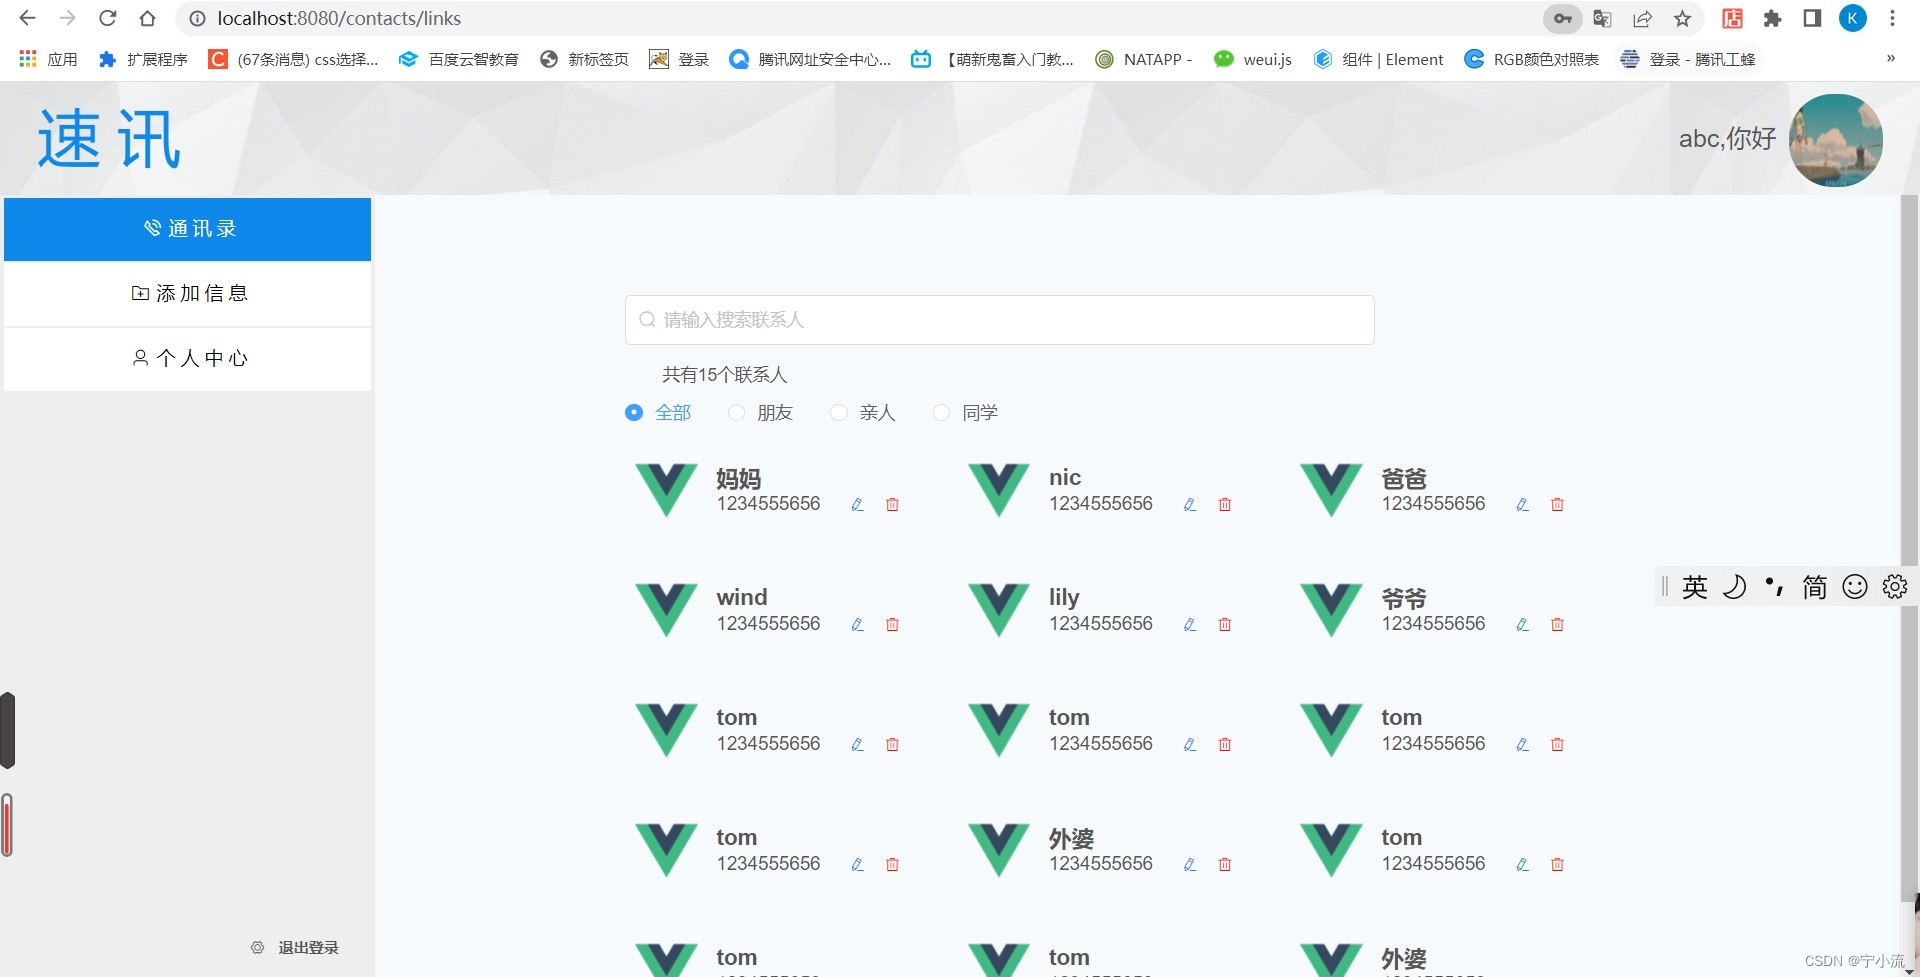Delete the contact wind
This screenshot has width=1920, height=977.
coord(893,624)
